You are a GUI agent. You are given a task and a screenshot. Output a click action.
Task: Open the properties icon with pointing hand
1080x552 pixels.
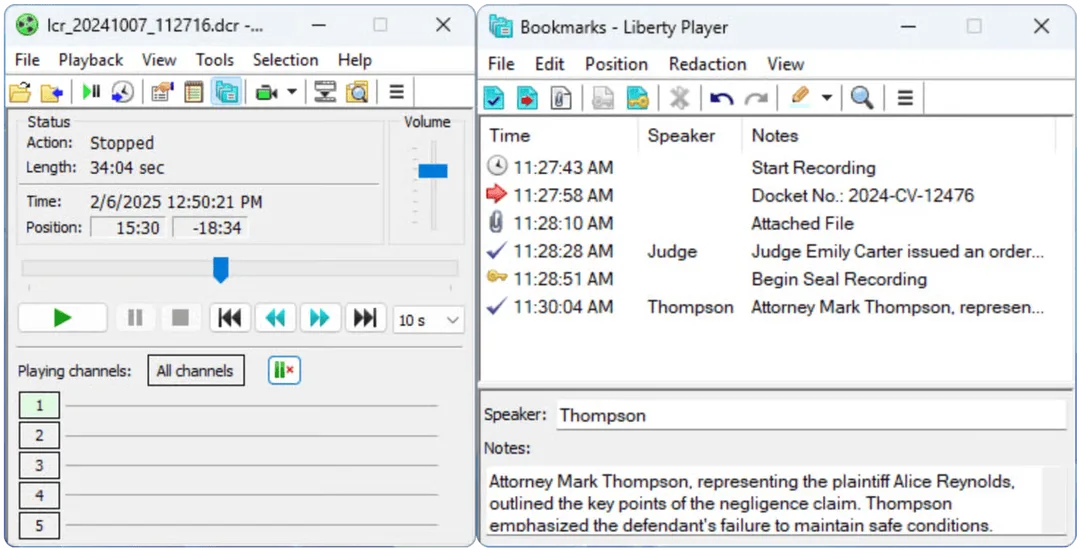tap(162, 92)
